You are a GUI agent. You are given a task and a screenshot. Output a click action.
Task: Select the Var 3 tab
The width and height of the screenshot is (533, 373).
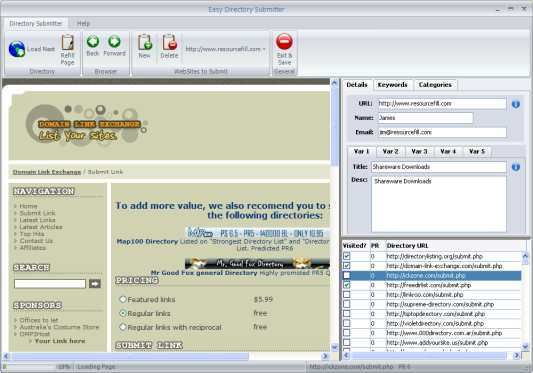pyautogui.click(x=419, y=151)
